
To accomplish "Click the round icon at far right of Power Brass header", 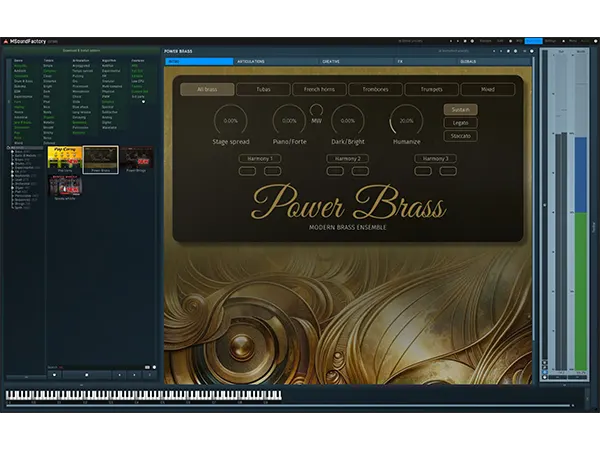I will click(x=532, y=51).
